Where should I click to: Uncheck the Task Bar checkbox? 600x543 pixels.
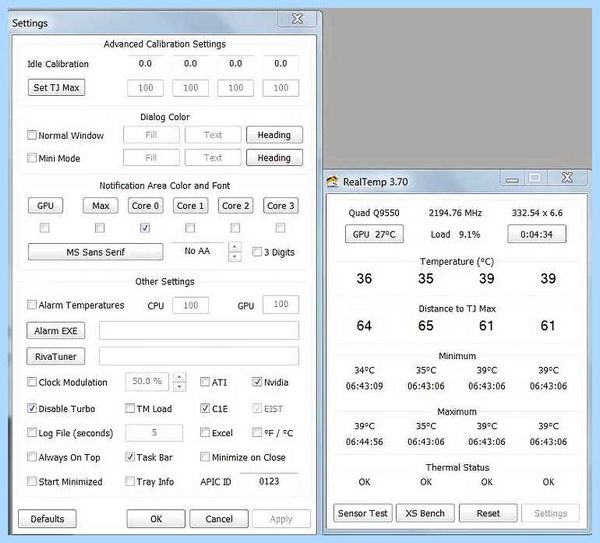[x=130, y=457]
